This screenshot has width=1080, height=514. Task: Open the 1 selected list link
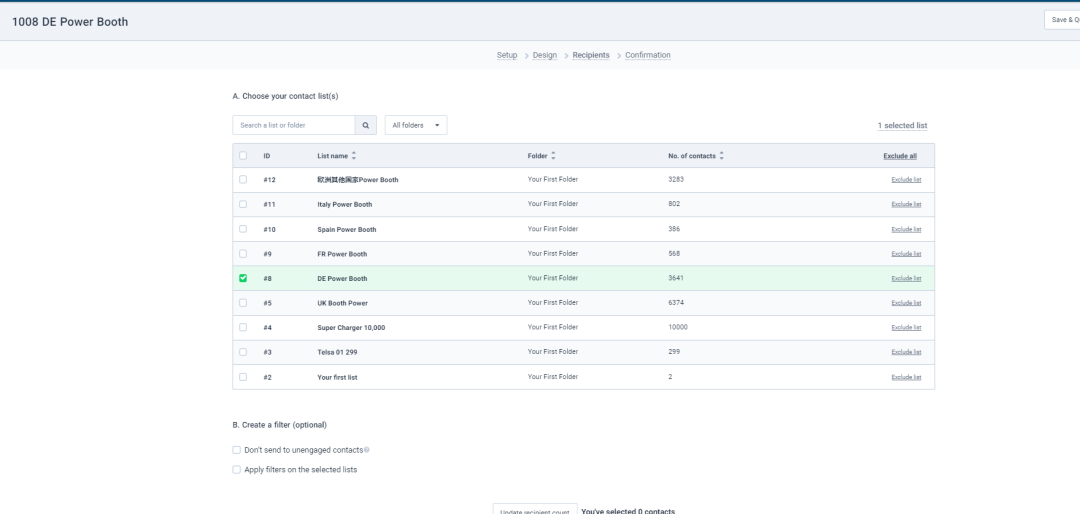pos(902,126)
